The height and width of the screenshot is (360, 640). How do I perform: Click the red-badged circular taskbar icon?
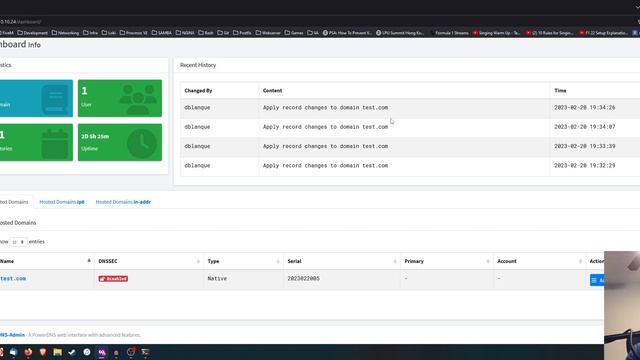(131, 352)
